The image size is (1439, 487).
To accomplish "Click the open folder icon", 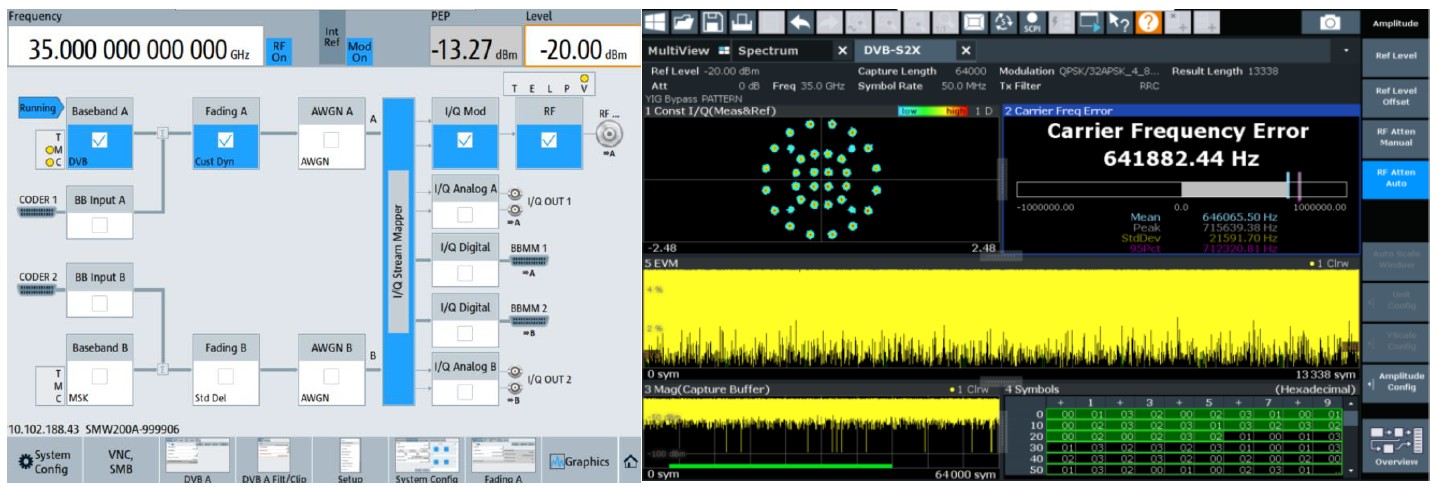I will 684,22.
